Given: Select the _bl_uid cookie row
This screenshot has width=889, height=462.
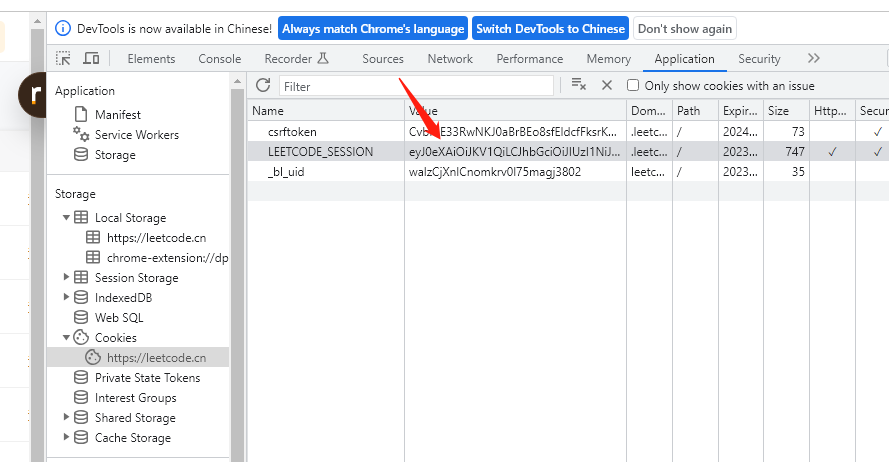Looking at the screenshot, I should 568,171.
